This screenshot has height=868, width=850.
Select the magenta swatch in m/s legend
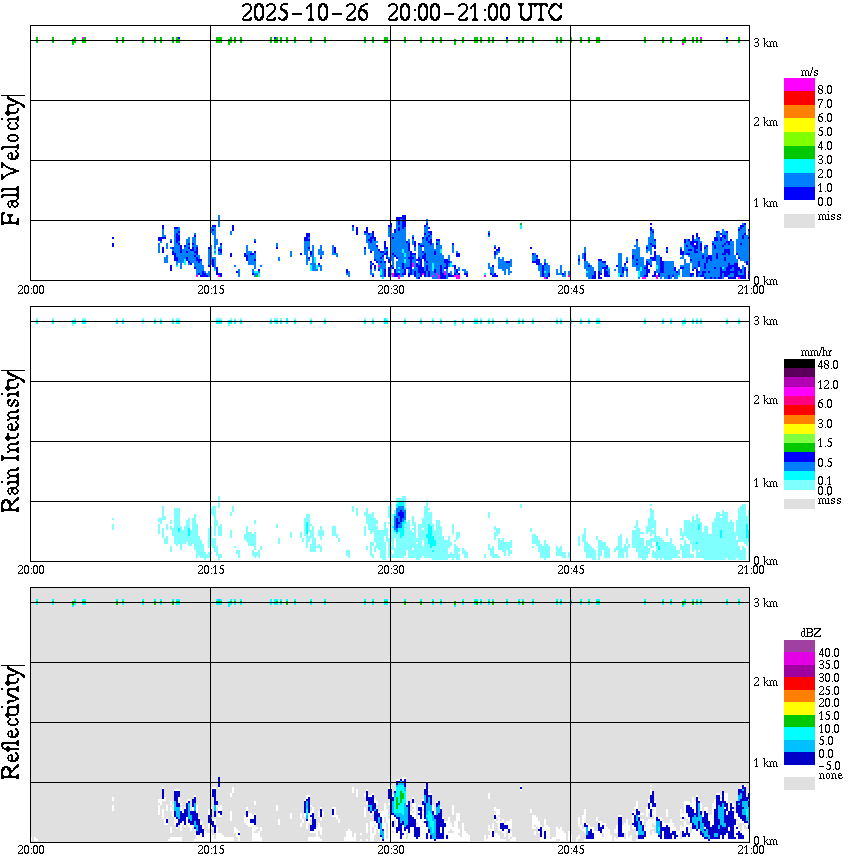[799, 84]
